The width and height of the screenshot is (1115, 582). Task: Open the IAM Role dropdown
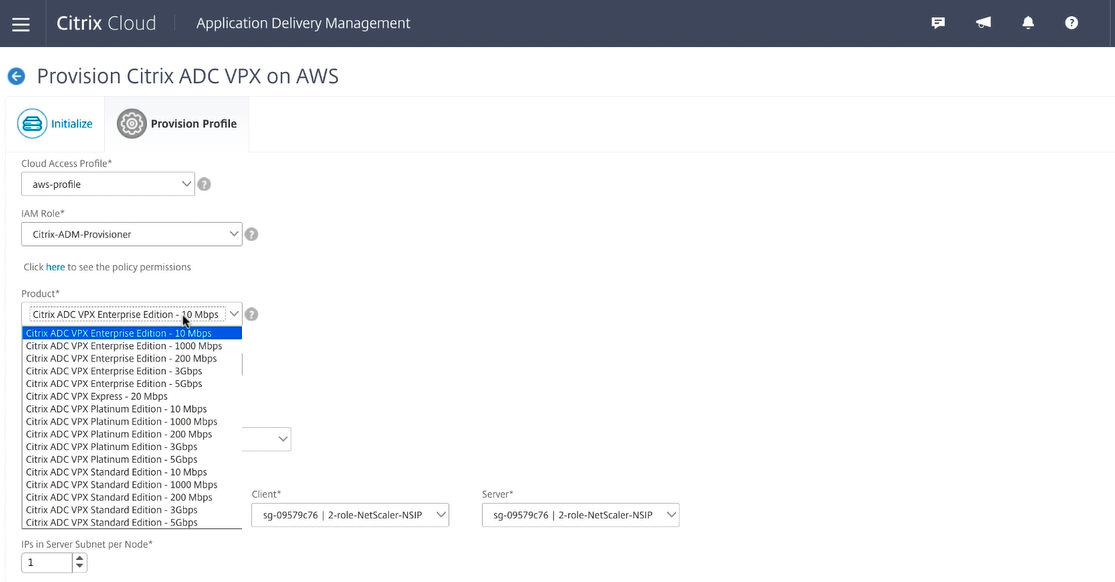(x=131, y=234)
